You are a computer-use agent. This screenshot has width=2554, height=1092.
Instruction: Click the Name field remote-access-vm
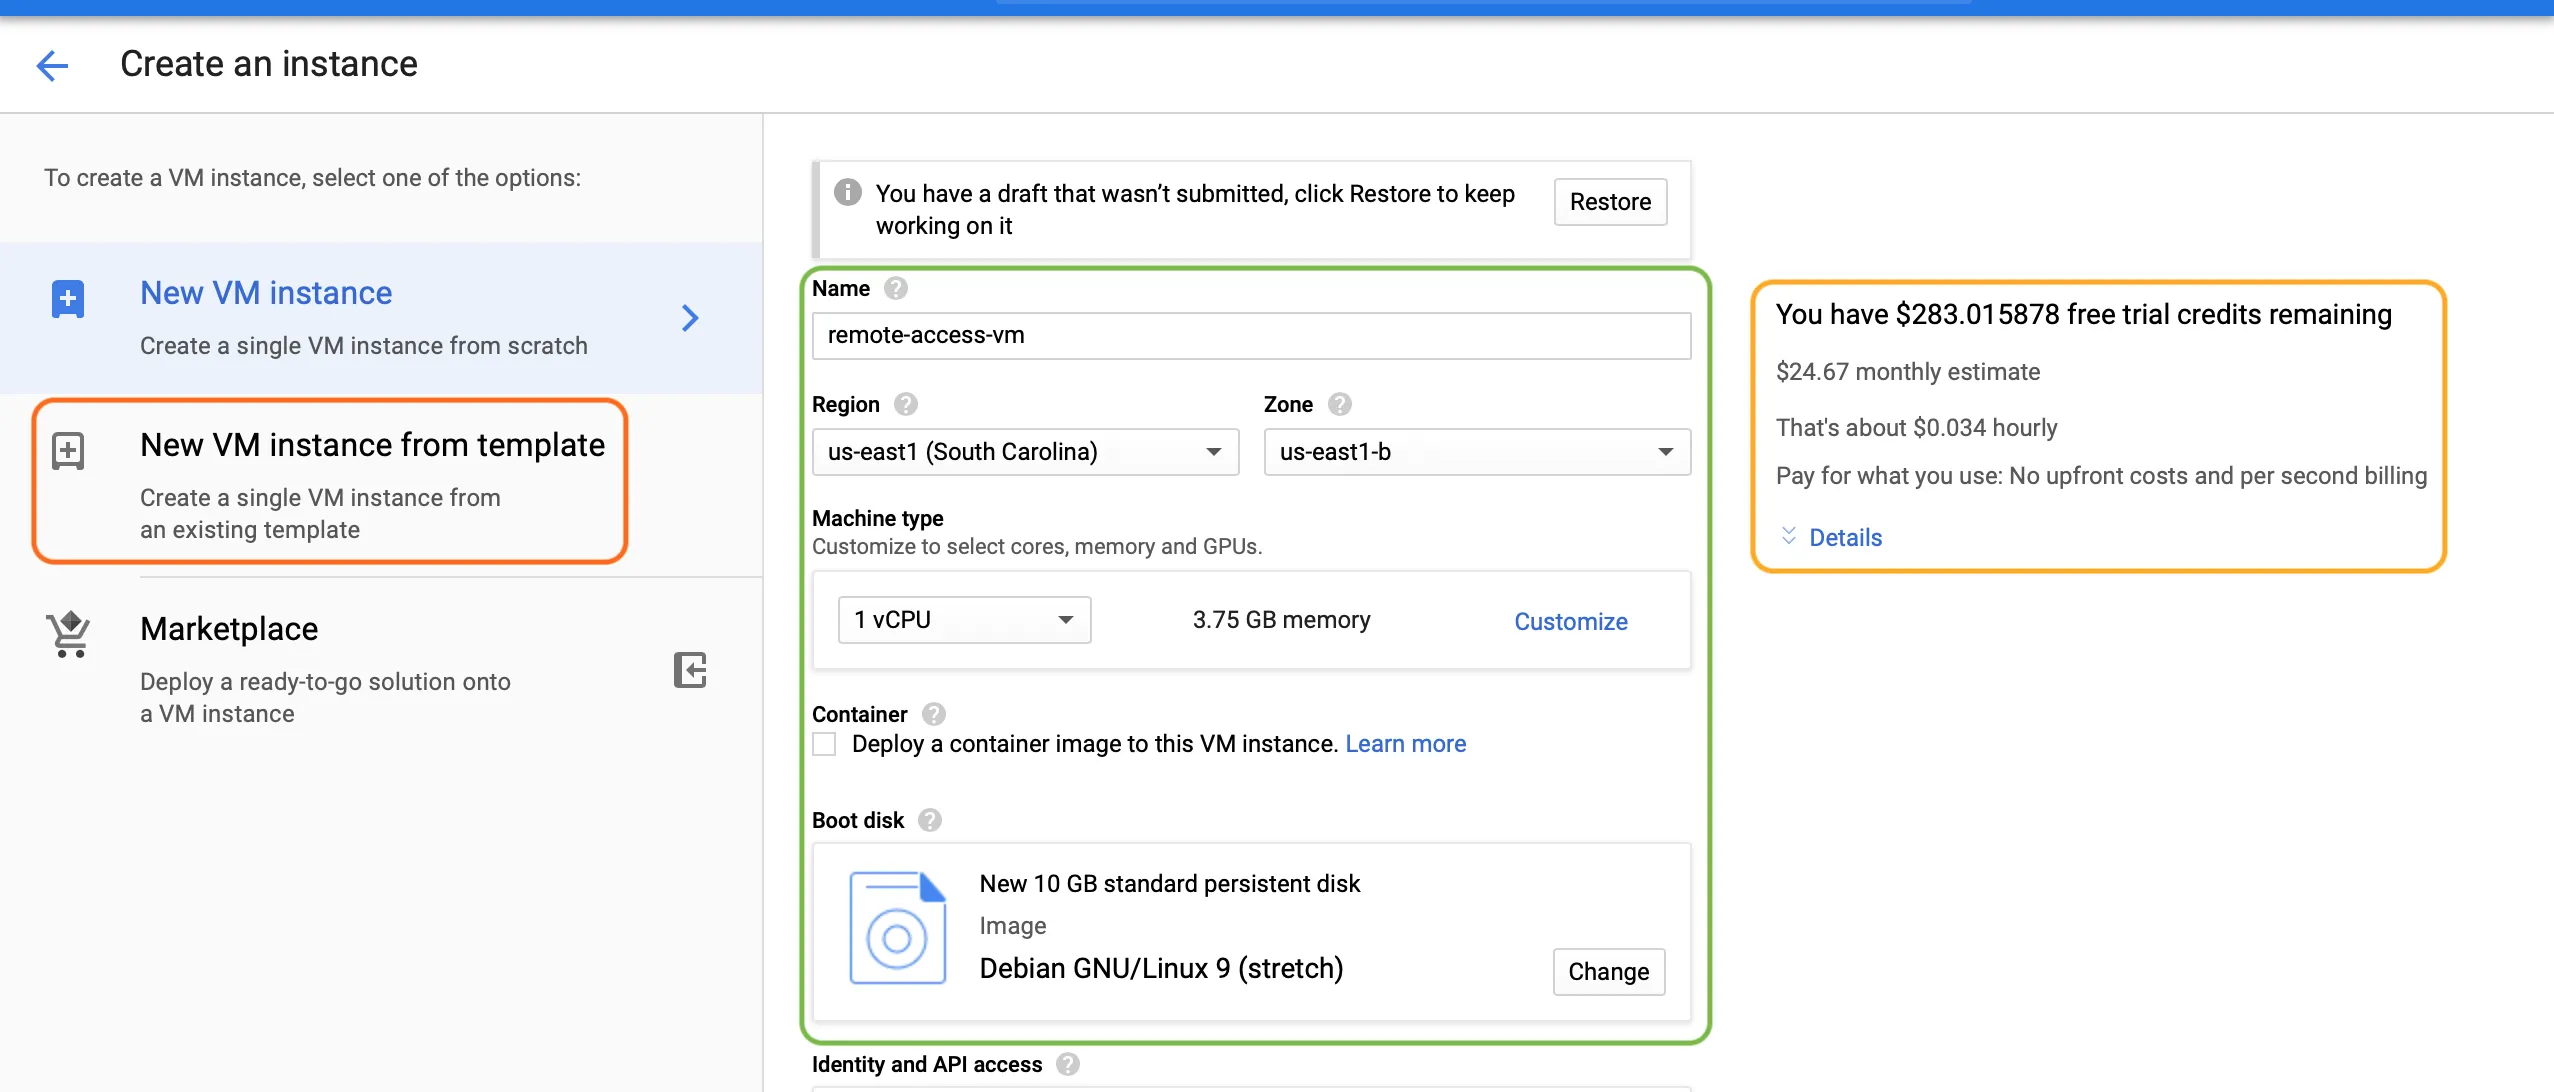(1250, 336)
